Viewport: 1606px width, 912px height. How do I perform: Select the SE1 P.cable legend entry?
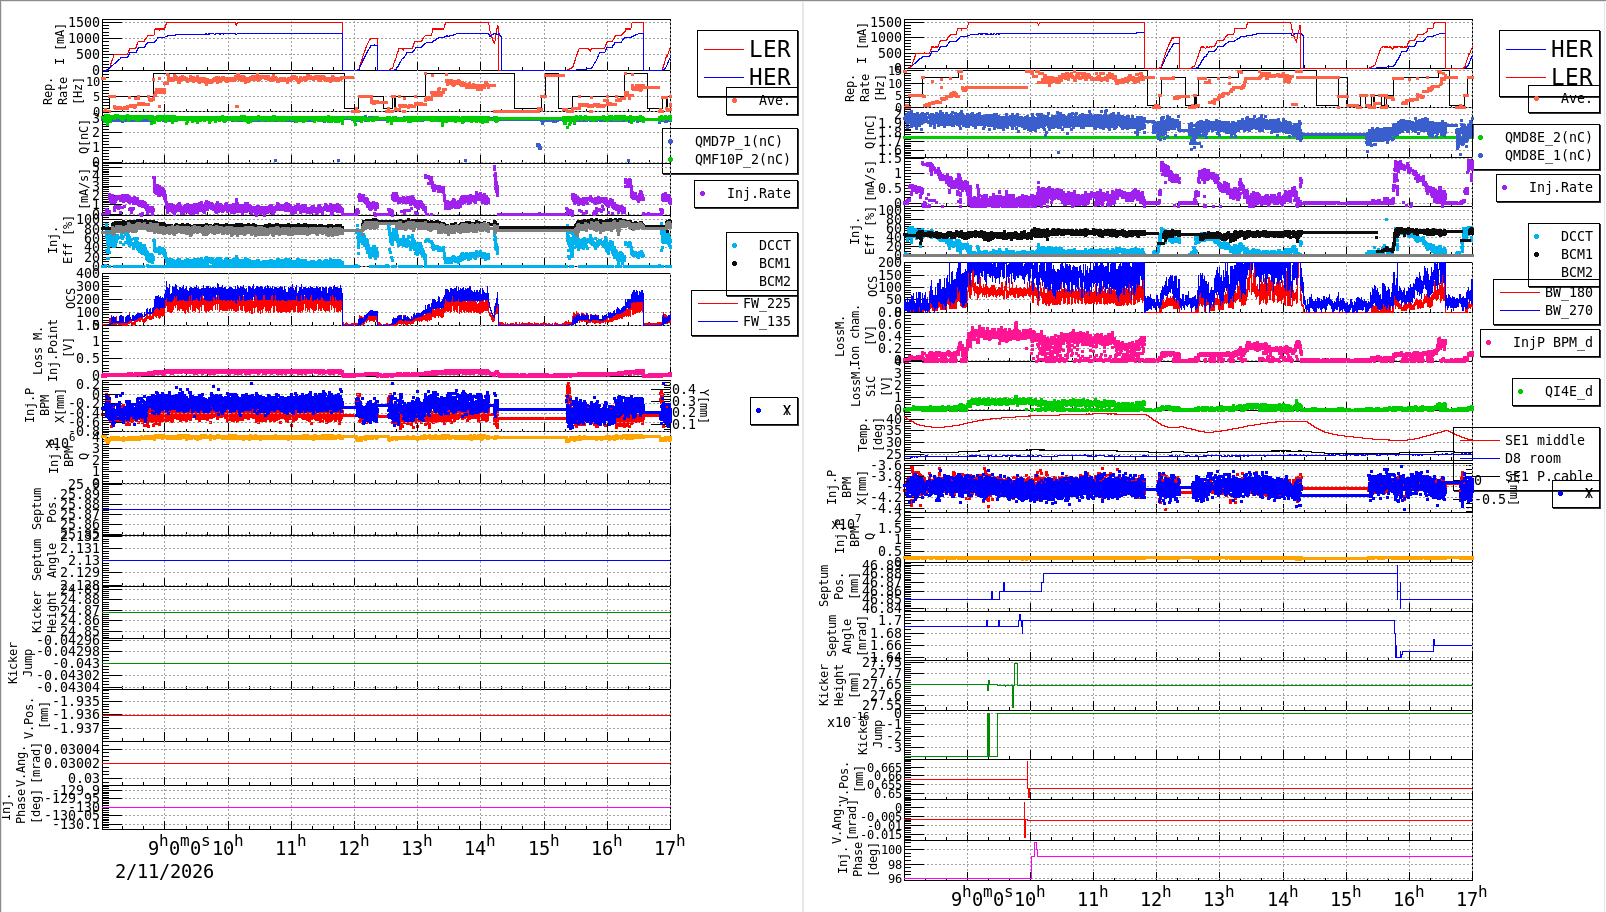point(1548,476)
